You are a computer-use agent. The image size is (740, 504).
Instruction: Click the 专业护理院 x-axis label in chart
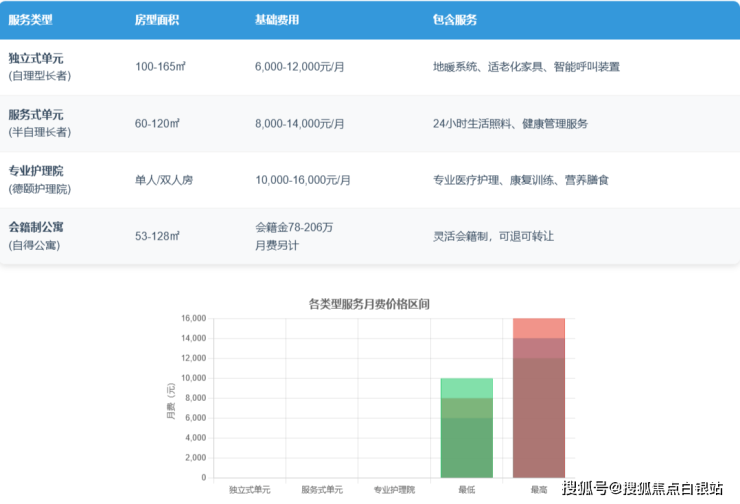pyautogui.click(x=394, y=490)
